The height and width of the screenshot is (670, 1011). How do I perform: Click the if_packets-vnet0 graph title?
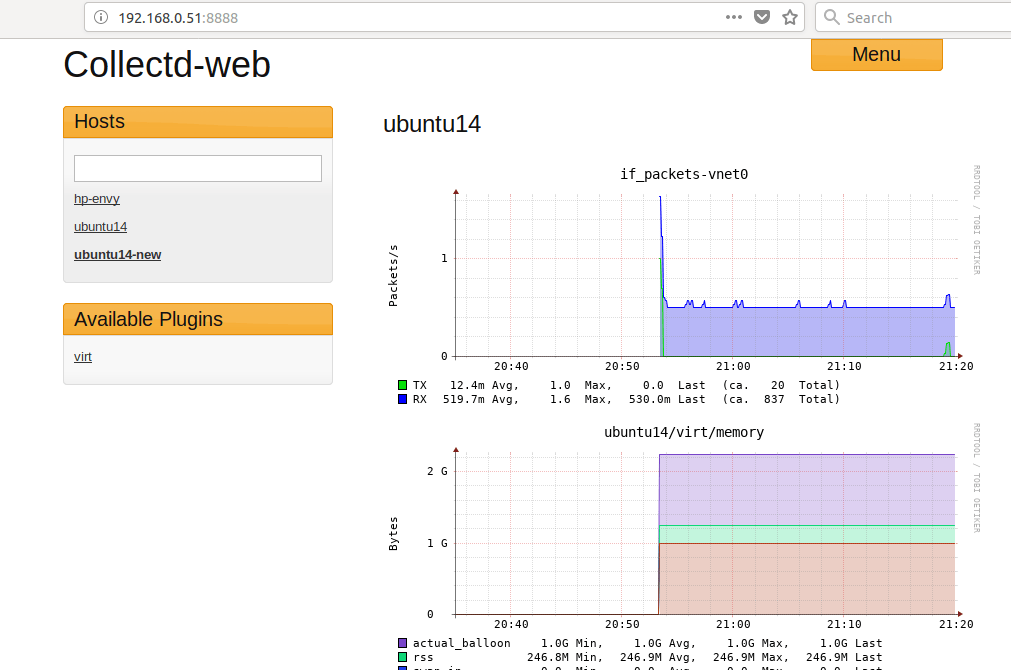tap(684, 174)
